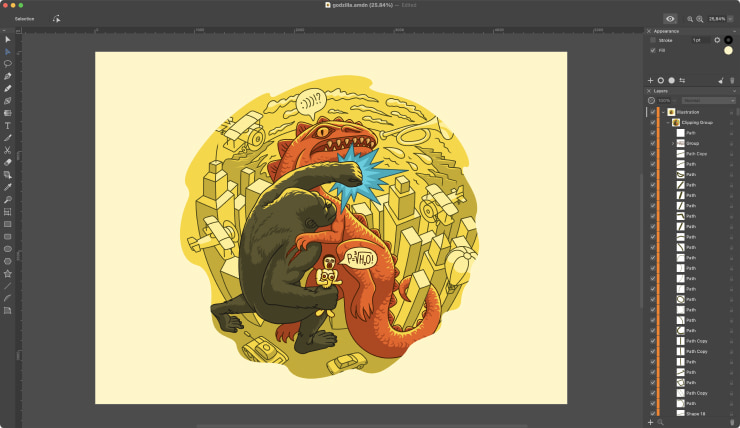
Task: Click the zoom in magnifier in top bar
Action: coord(700,19)
